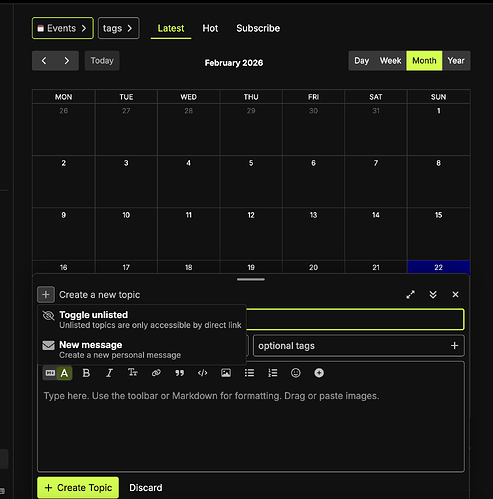
Task: Switch to the Latest tab
Action: pos(171,28)
